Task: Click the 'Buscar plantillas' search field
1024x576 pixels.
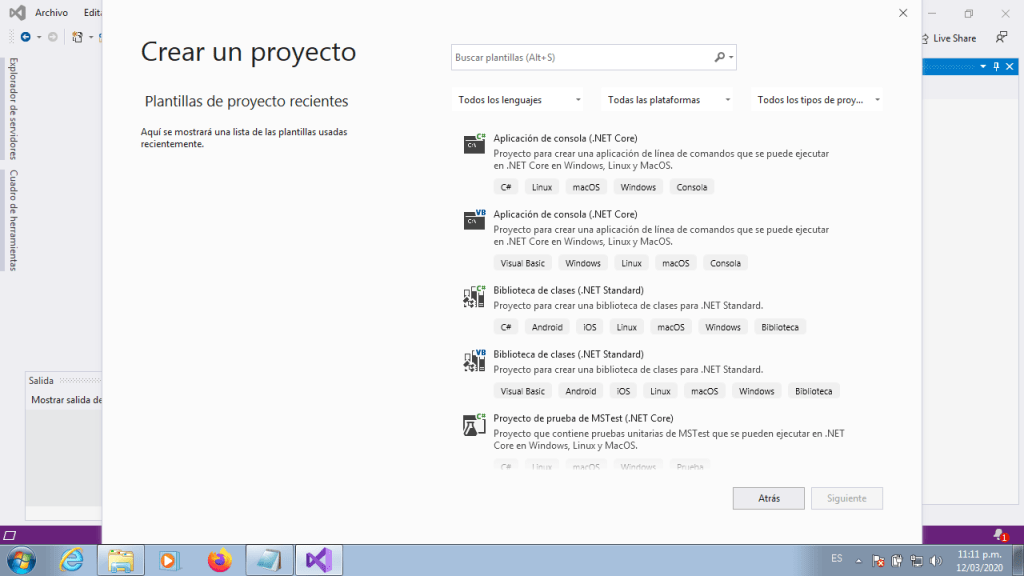Action: click(582, 57)
